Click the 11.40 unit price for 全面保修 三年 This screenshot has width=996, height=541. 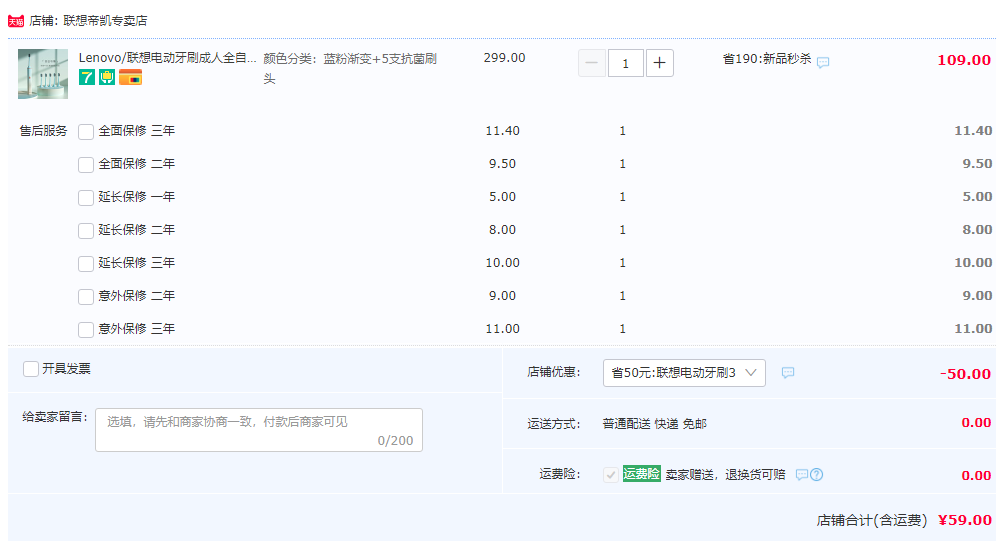coord(502,131)
